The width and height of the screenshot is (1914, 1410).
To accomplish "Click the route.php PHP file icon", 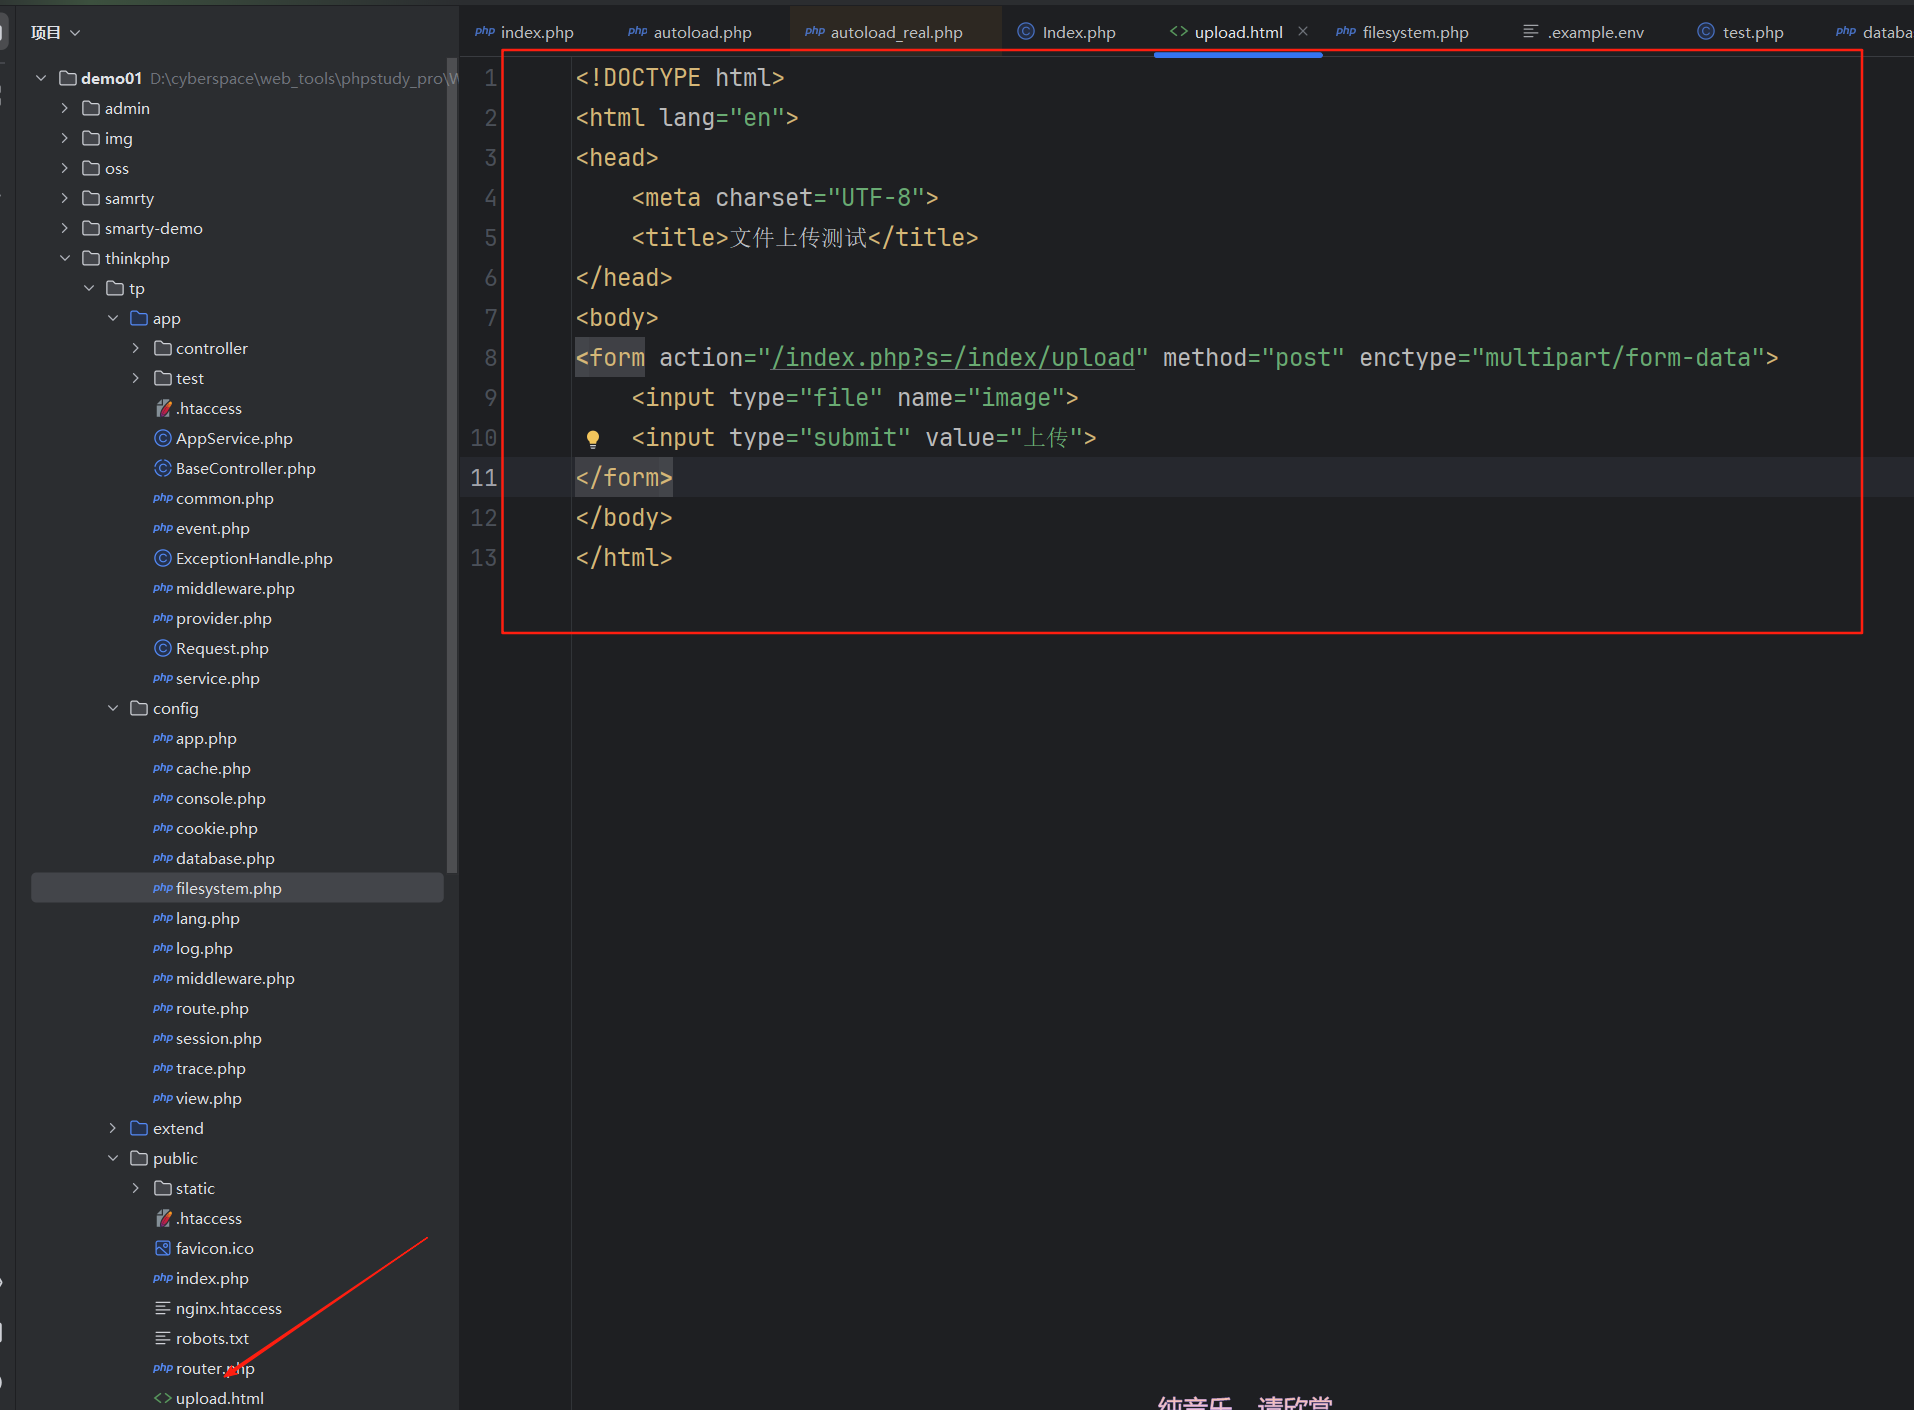I will coord(163,1008).
